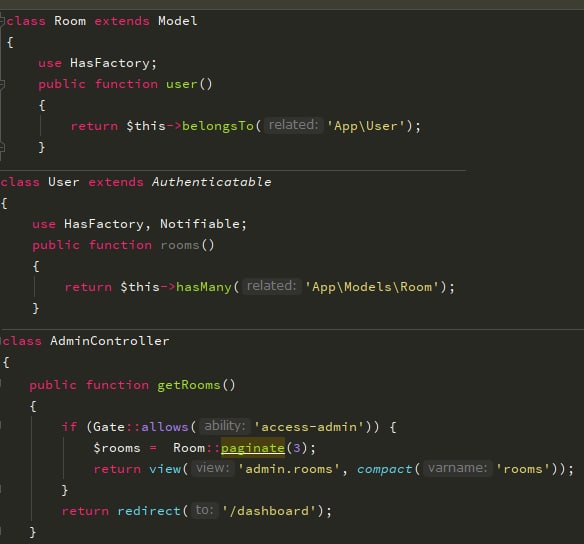Click the varname: parameter hint
This screenshot has width=584, height=544.
[x=457, y=468]
